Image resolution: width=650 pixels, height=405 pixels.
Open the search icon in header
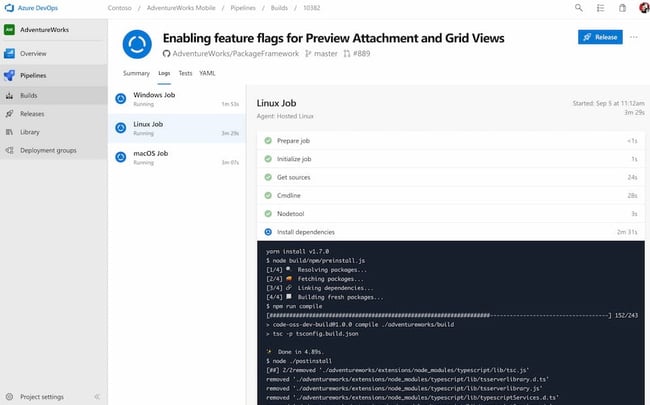coord(579,8)
